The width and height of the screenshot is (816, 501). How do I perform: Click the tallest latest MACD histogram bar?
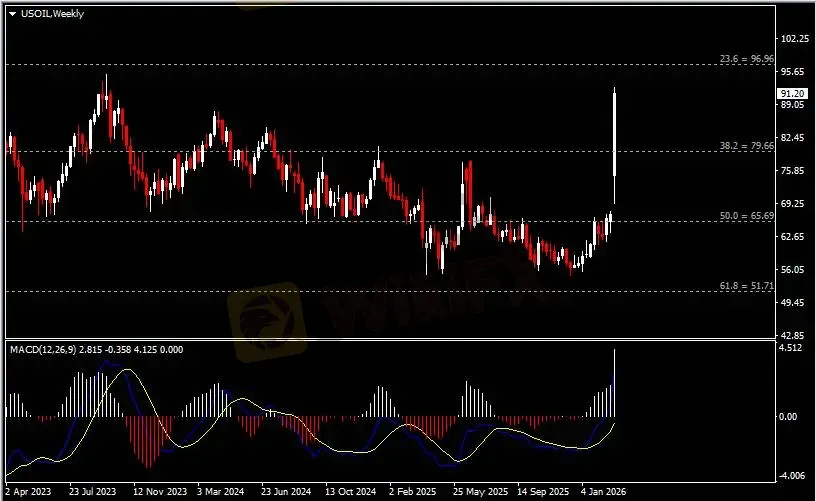tap(615, 383)
